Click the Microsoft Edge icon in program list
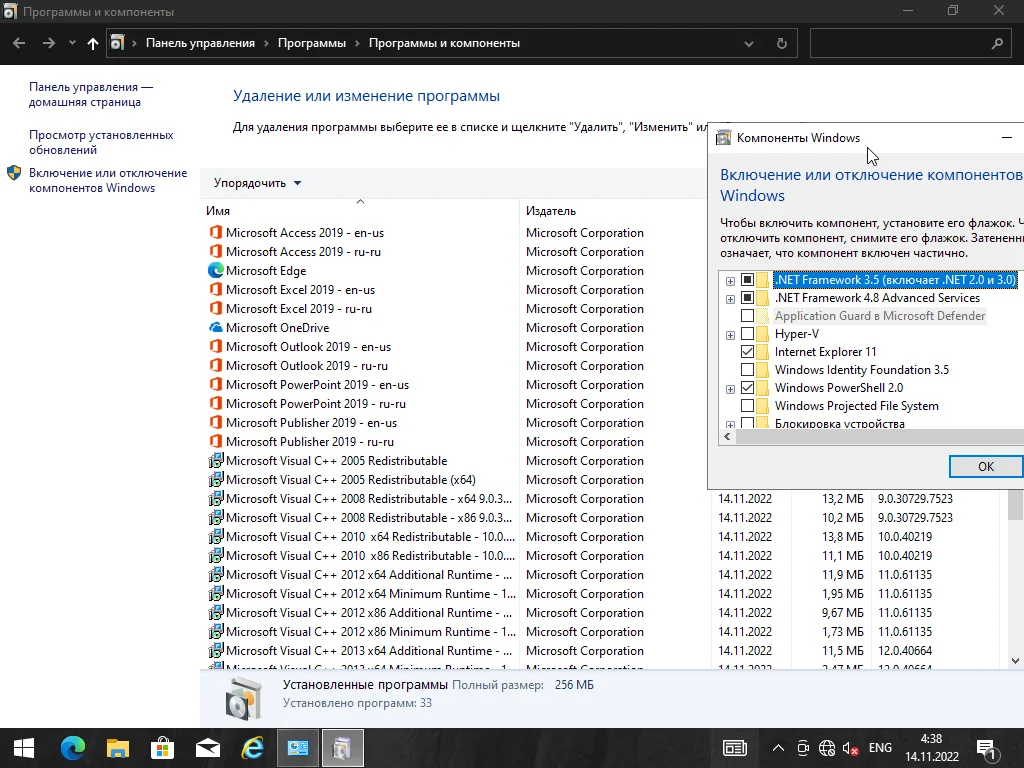This screenshot has height=768, width=1024. [215, 271]
